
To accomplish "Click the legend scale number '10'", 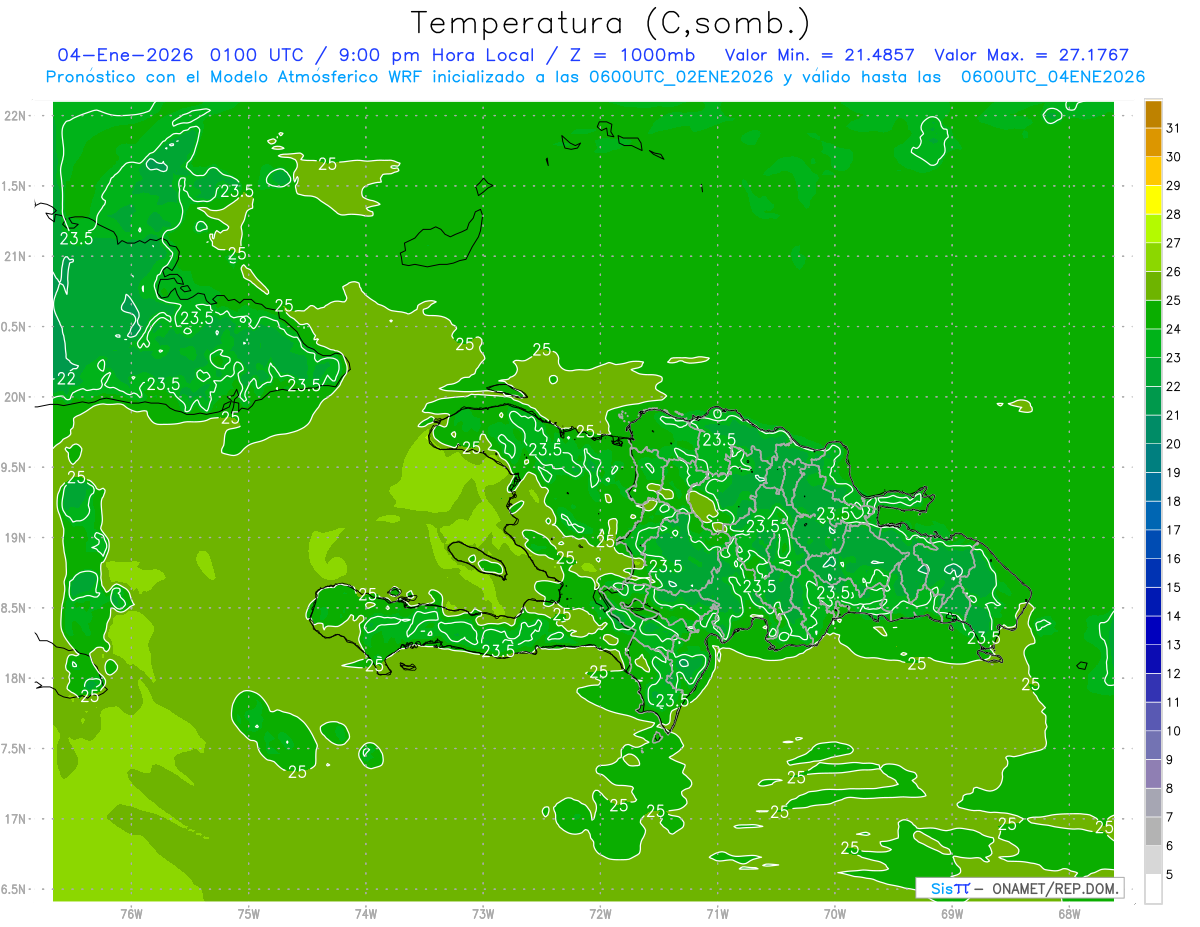I will pyautogui.click(x=1173, y=731).
